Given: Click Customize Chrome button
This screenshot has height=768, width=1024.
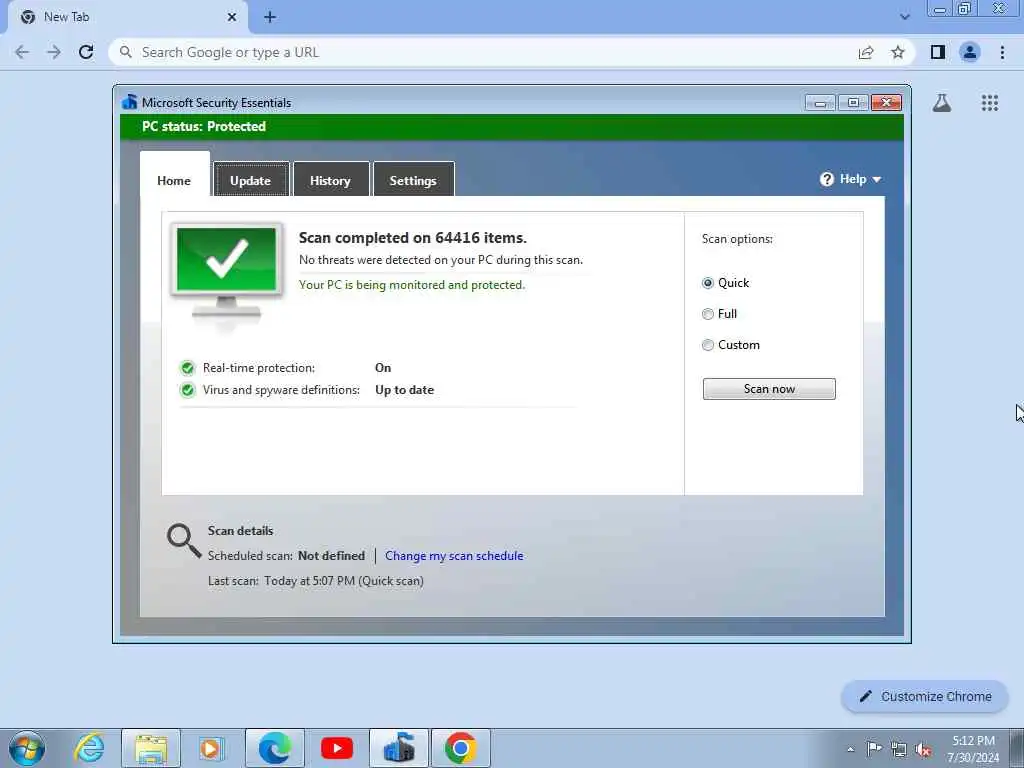Looking at the screenshot, I should tap(925, 696).
